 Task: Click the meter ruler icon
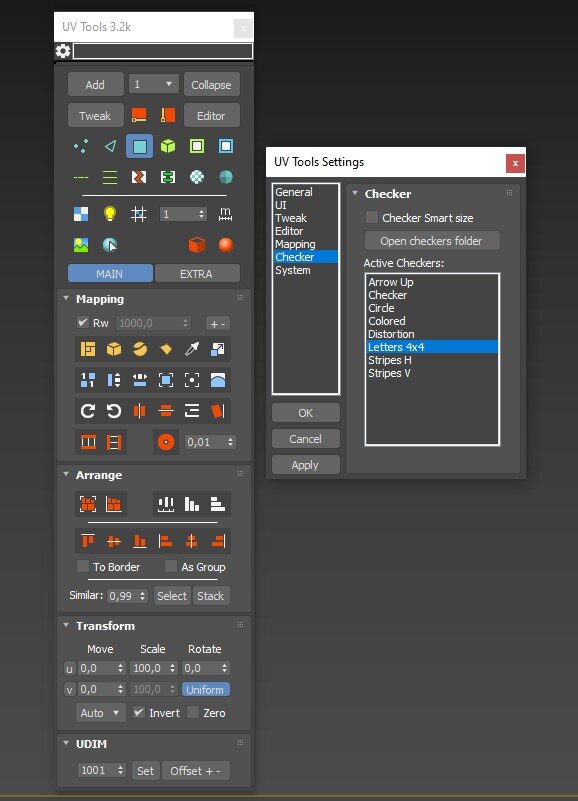225,214
